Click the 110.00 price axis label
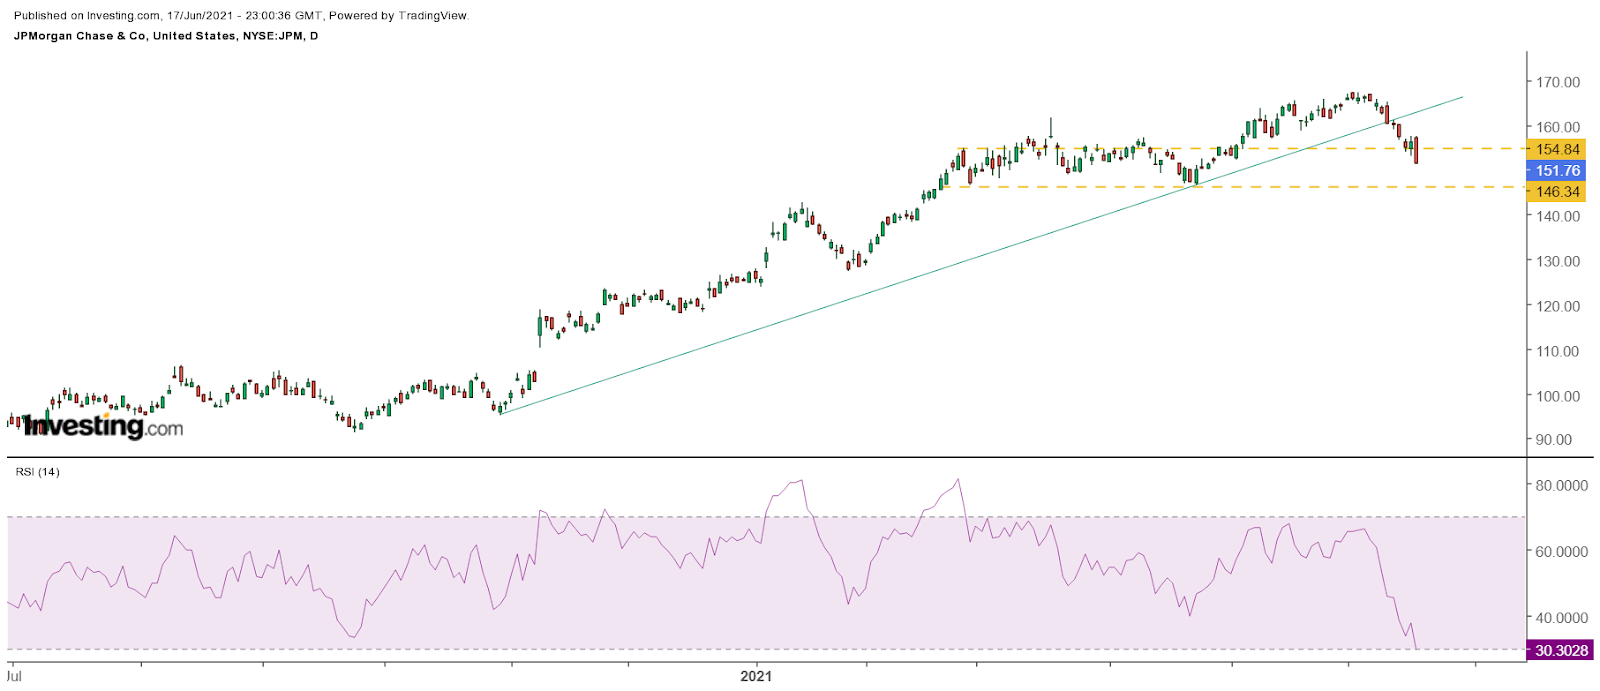The height and width of the screenshot is (691, 1600). pyautogui.click(x=1558, y=351)
